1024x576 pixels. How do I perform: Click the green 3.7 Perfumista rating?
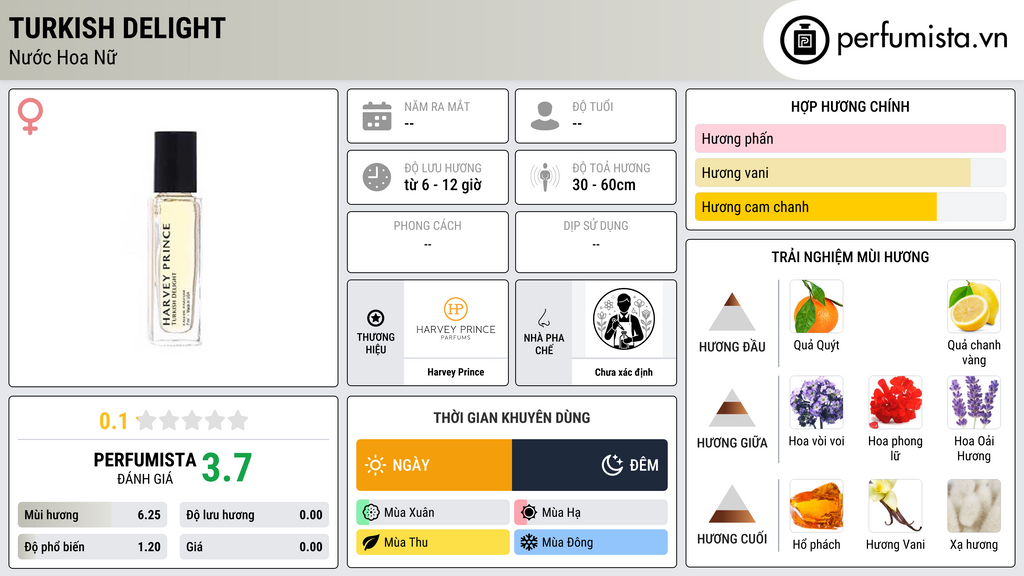(226, 468)
